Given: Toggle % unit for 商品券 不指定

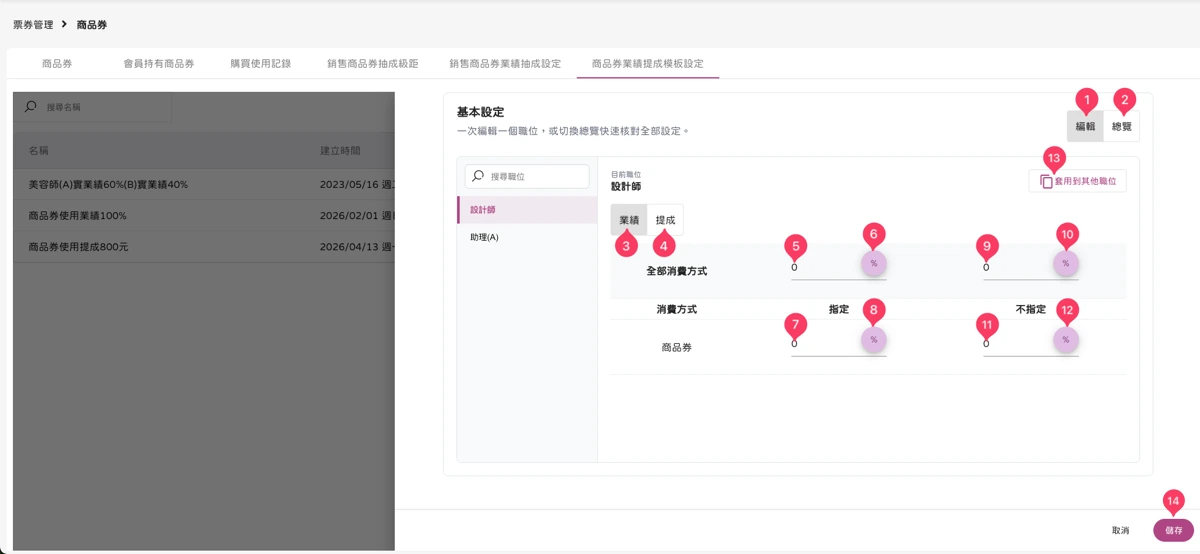Looking at the screenshot, I should click(x=1065, y=339).
